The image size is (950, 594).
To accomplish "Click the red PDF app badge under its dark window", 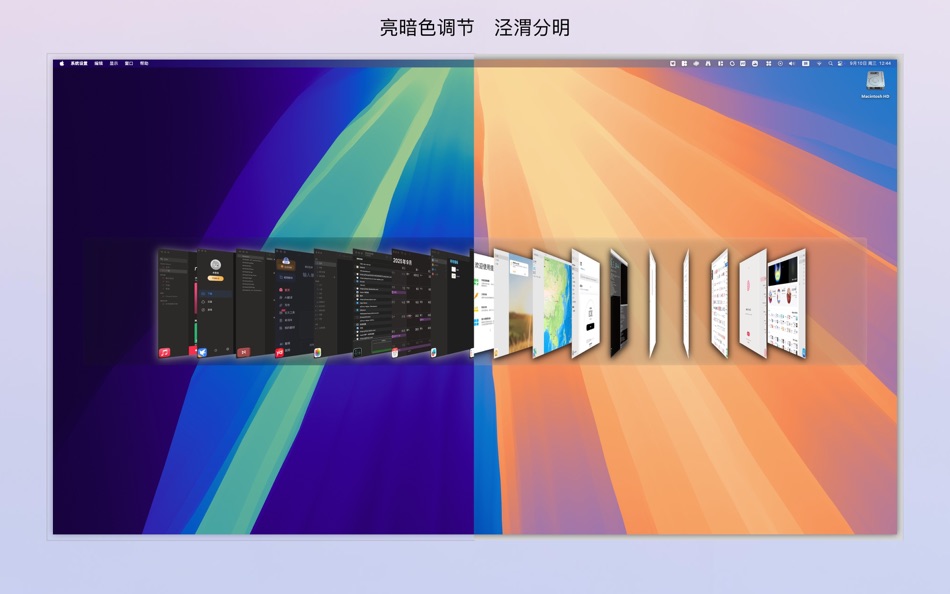I will (x=278, y=353).
